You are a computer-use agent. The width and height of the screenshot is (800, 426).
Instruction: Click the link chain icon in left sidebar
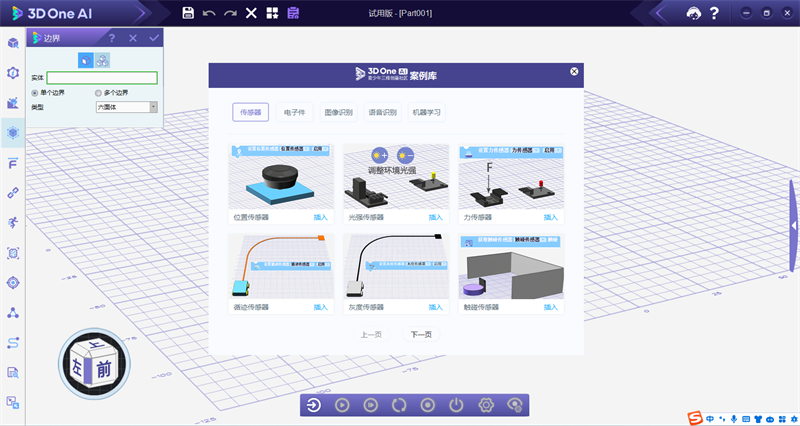click(13, 191)
